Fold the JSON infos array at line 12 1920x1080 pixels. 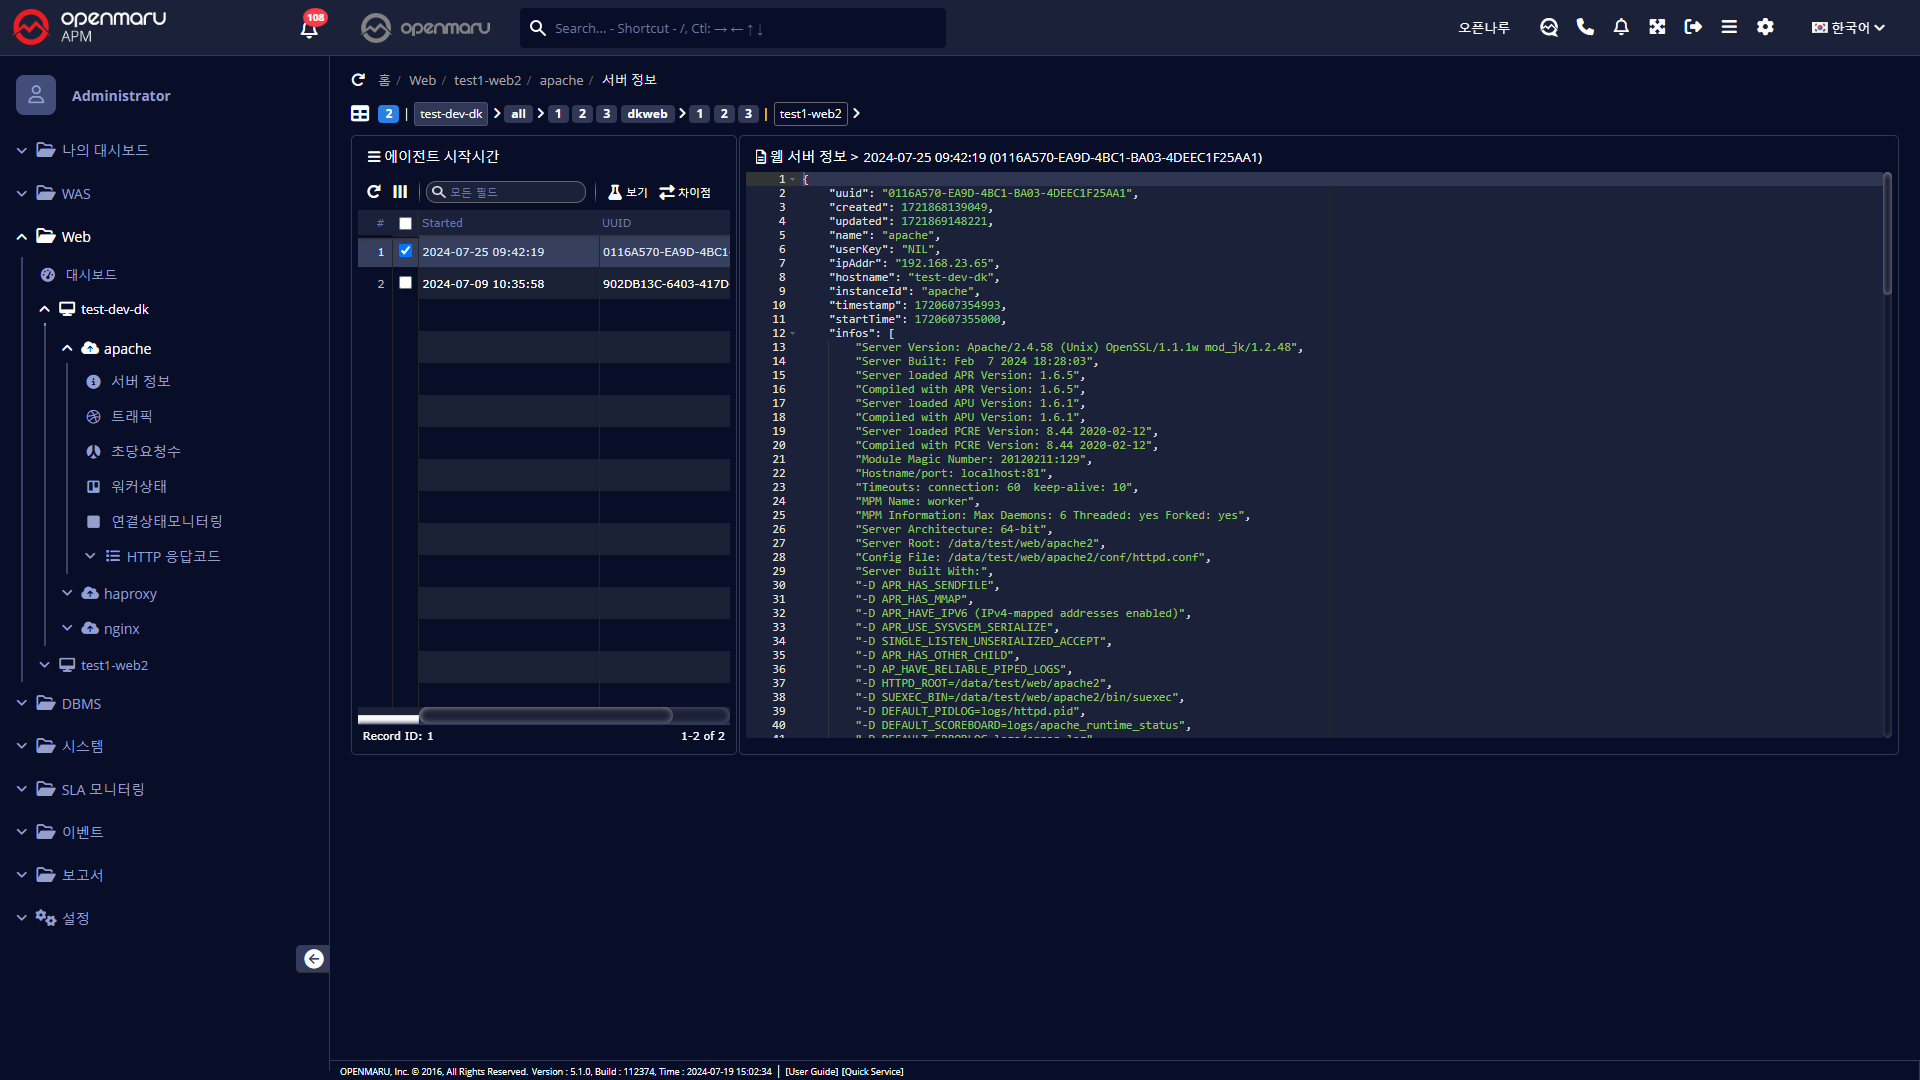pos(793,334)
